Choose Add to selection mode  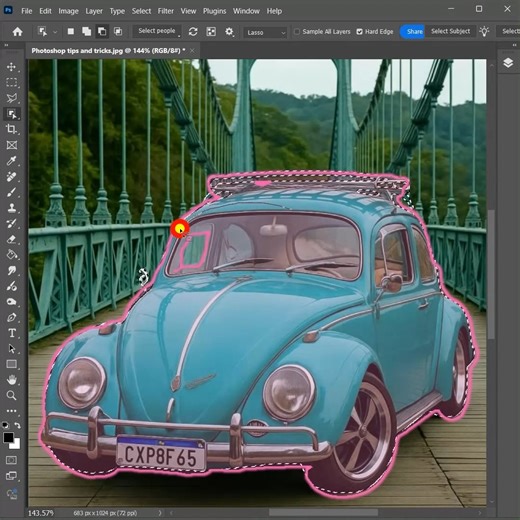86,31
